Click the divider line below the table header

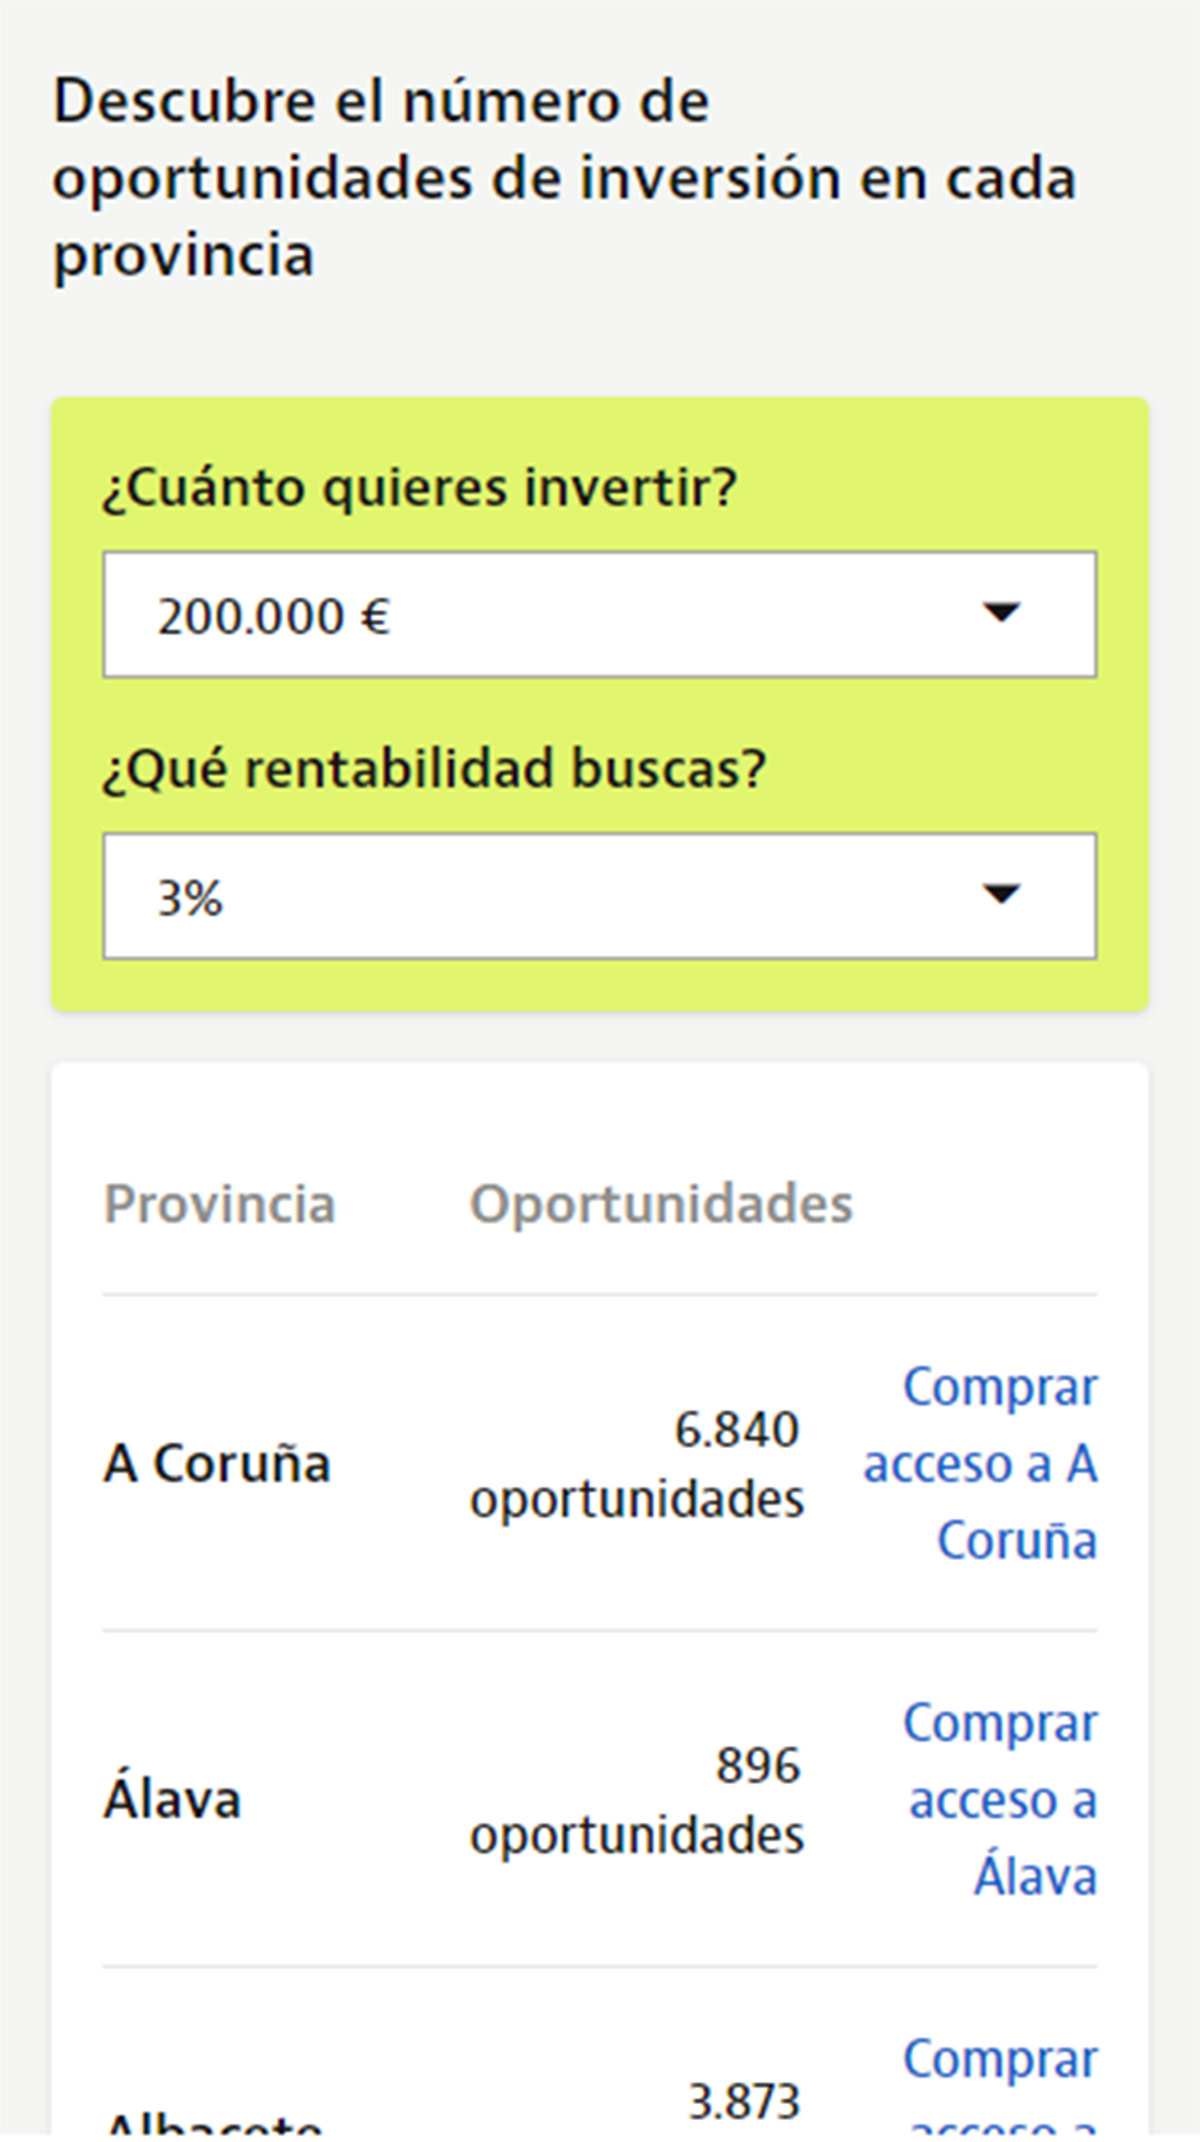(600, 1295)
